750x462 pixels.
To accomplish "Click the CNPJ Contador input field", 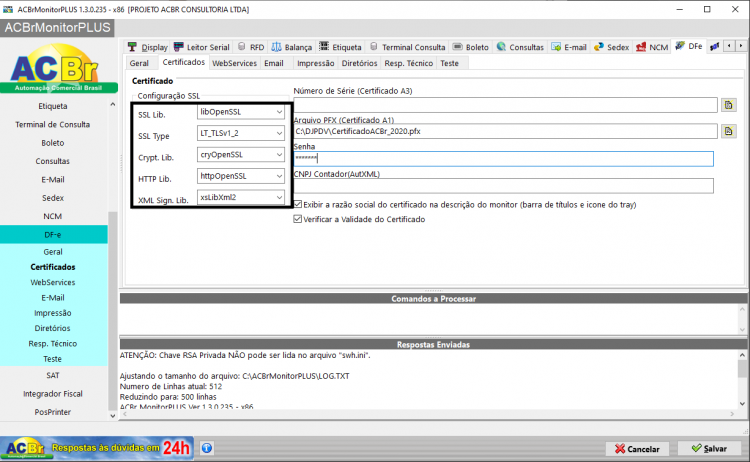I will click(x=504, y=186).
